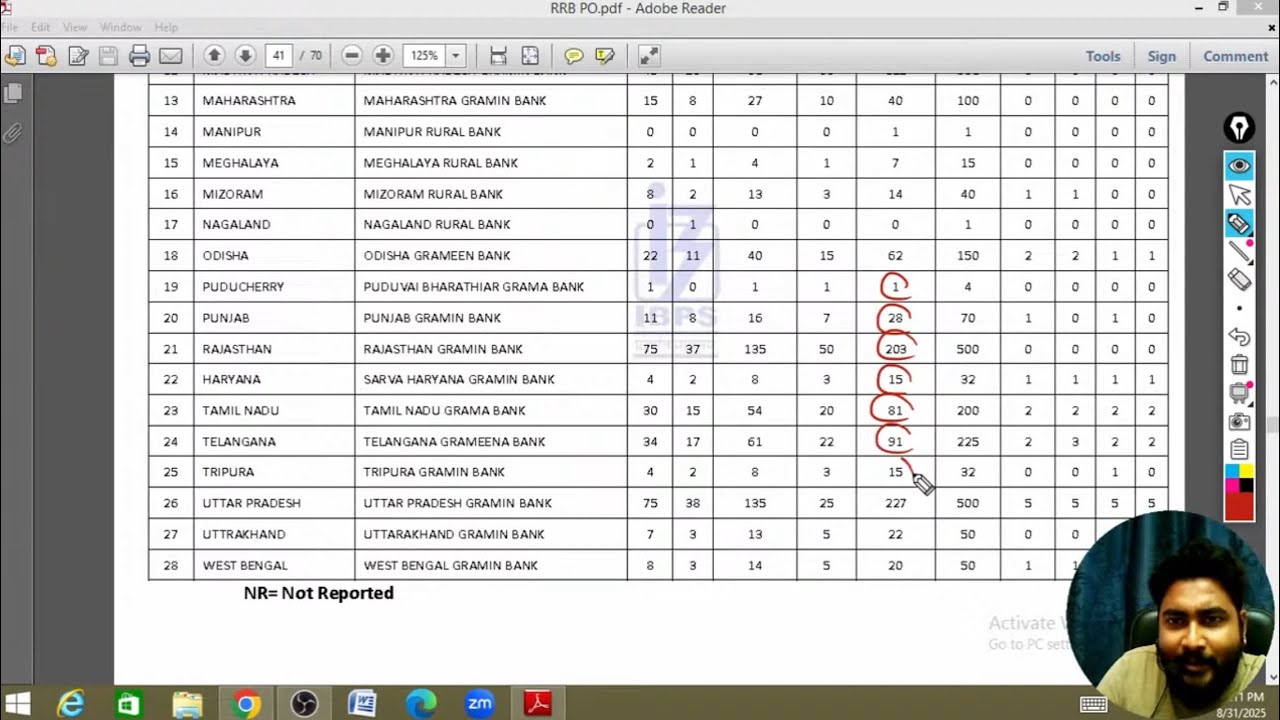Click the Save file floppy icon
This screenshot has width=1280, height=720.
tap(108, 56)
